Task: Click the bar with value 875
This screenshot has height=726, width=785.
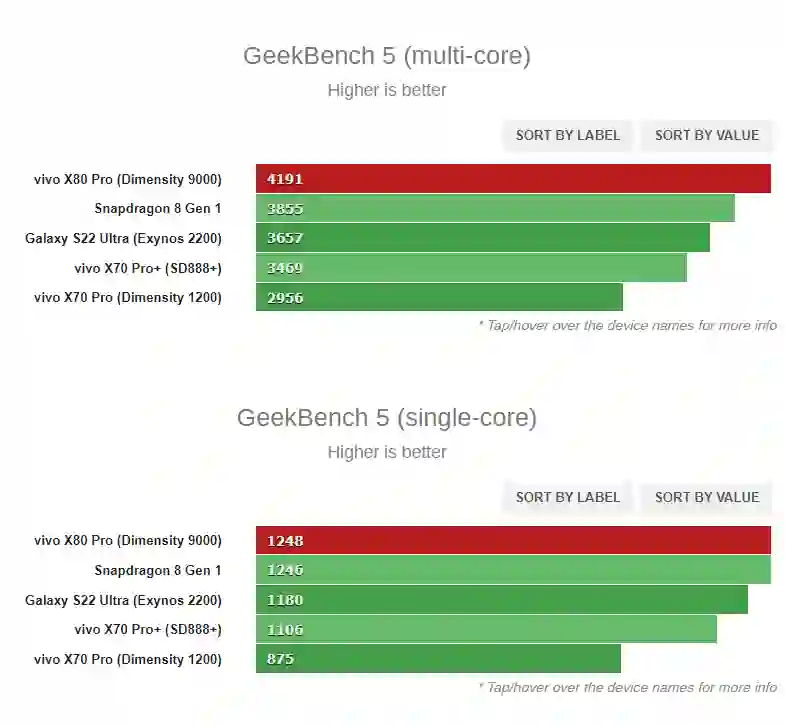Action: tap(438, 659)
